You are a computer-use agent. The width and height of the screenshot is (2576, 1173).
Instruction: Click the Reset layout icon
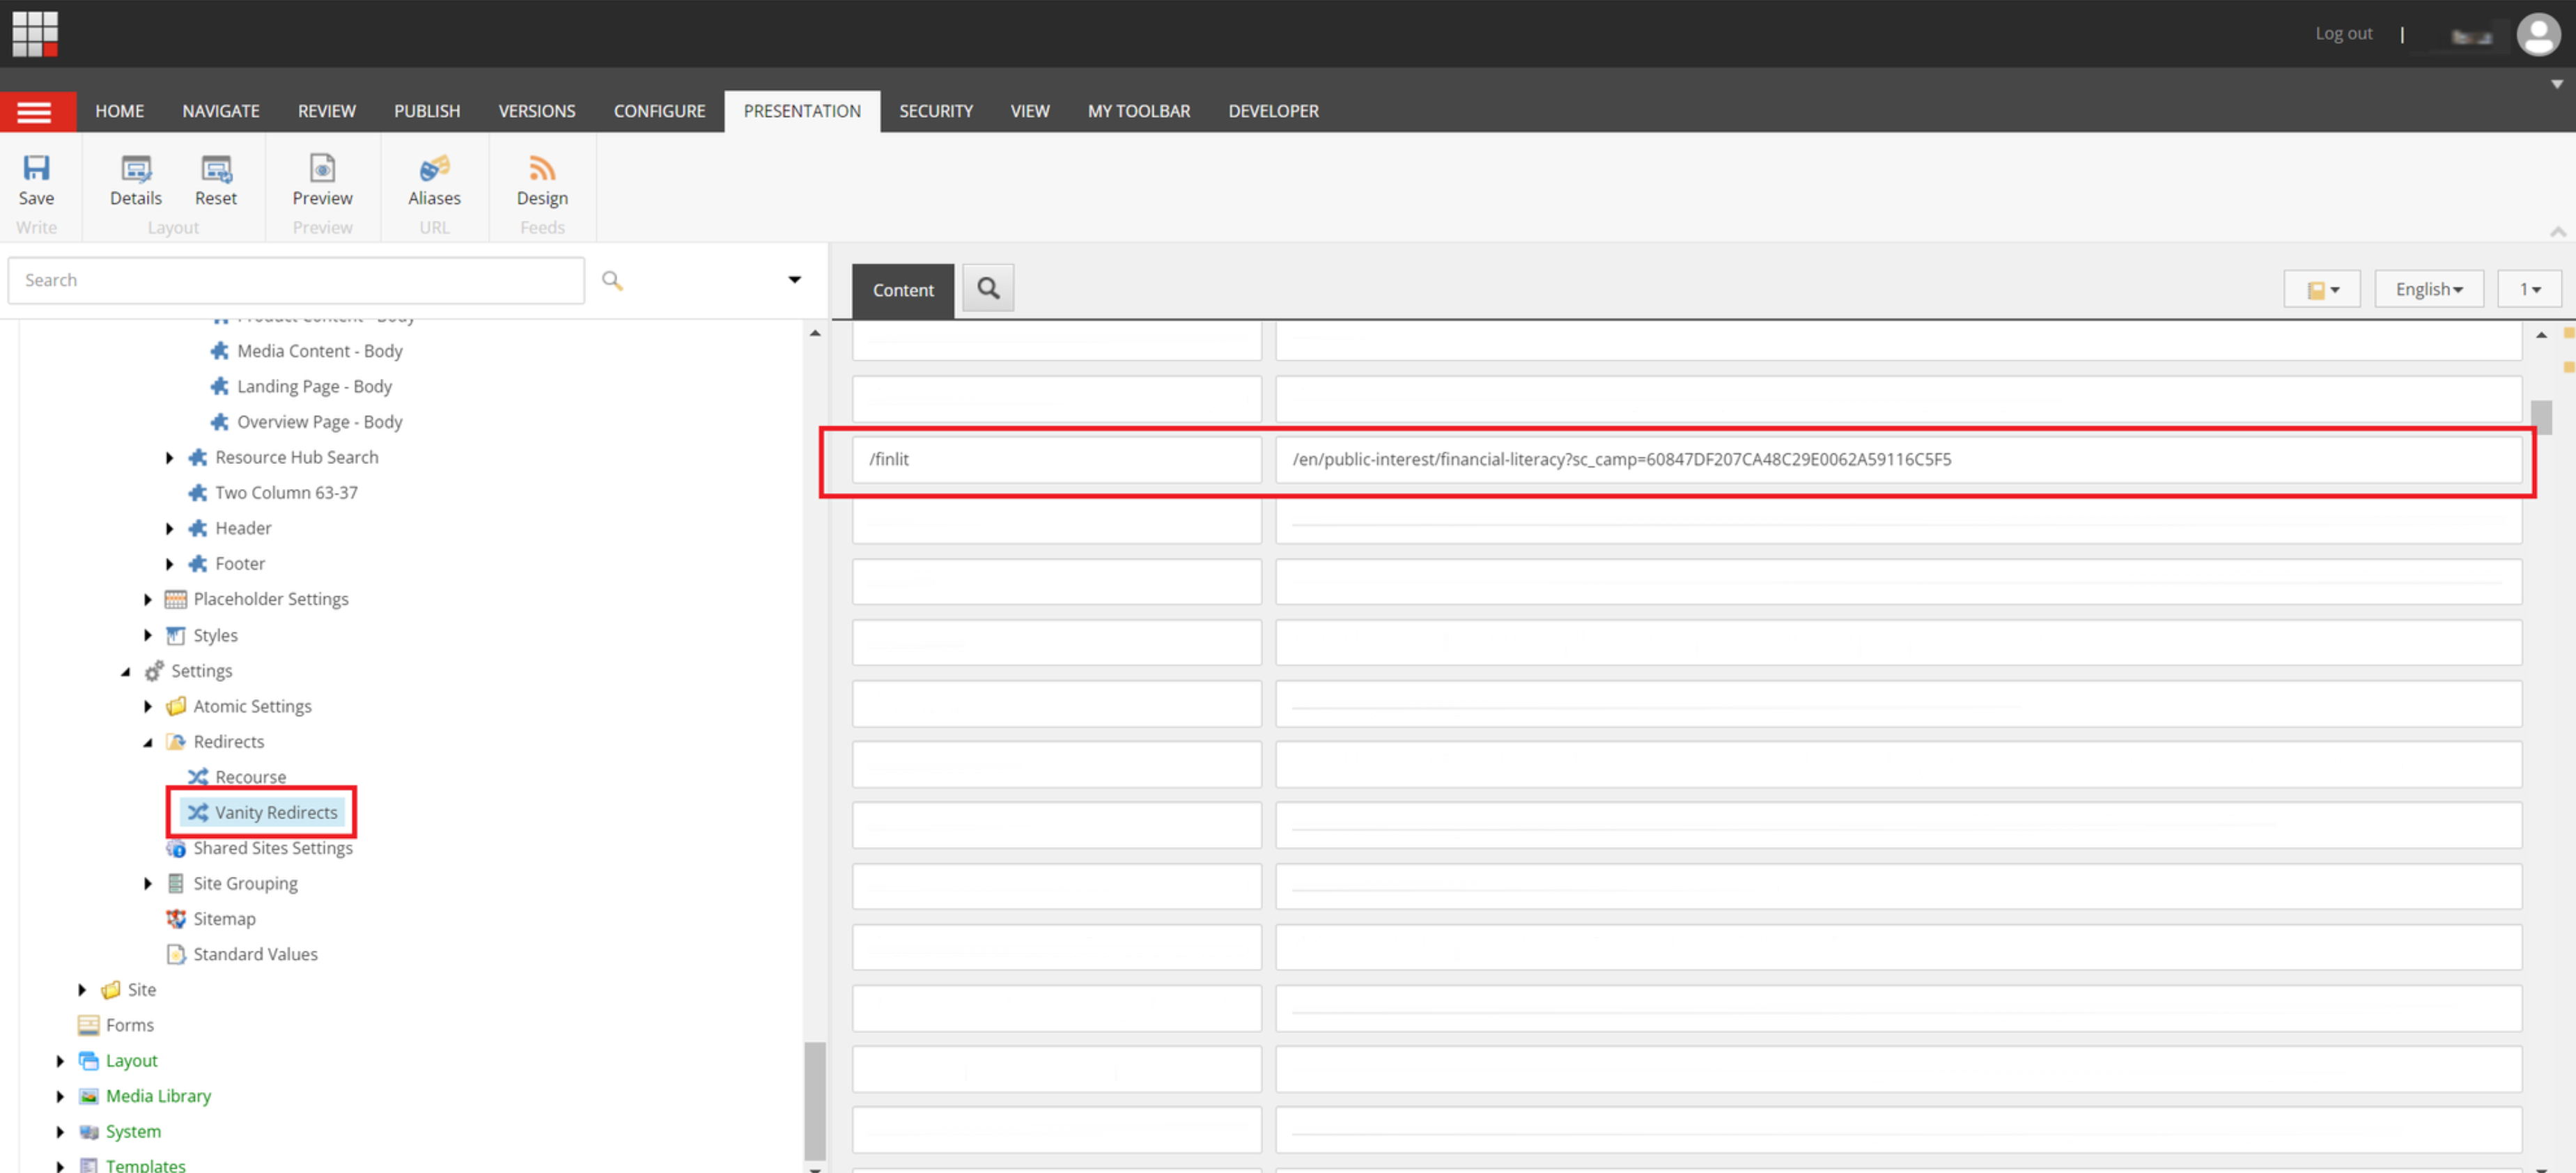(216, 185)
